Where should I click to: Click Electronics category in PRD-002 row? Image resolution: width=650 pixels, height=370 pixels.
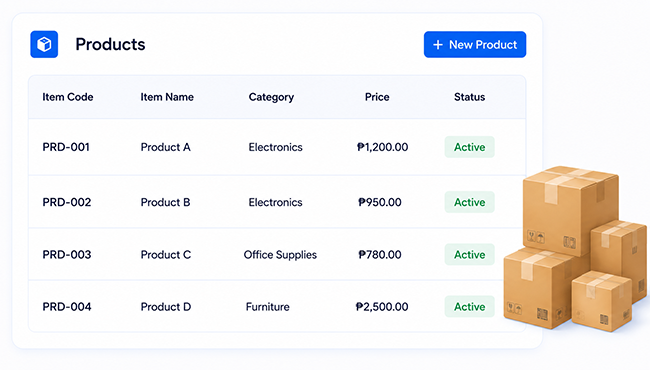(276, 202)
